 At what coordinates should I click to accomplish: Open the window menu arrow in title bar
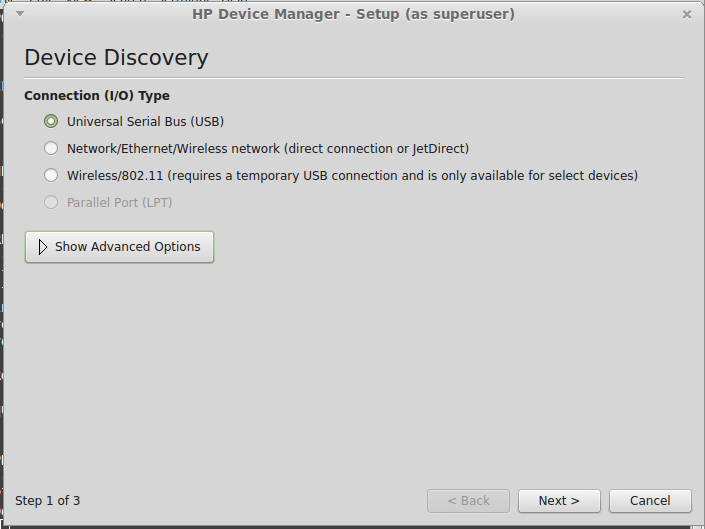pyautogui.click(x=20, y=14)
